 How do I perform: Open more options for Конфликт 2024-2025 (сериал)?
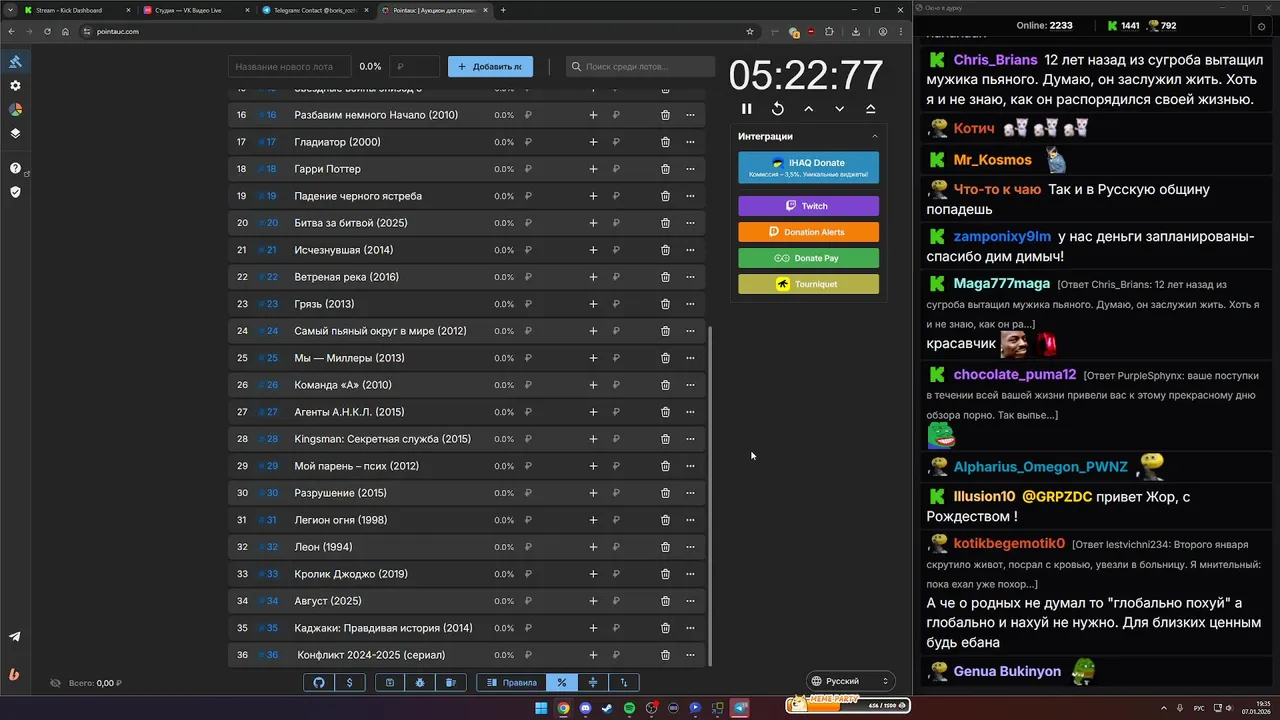(690, 655)
